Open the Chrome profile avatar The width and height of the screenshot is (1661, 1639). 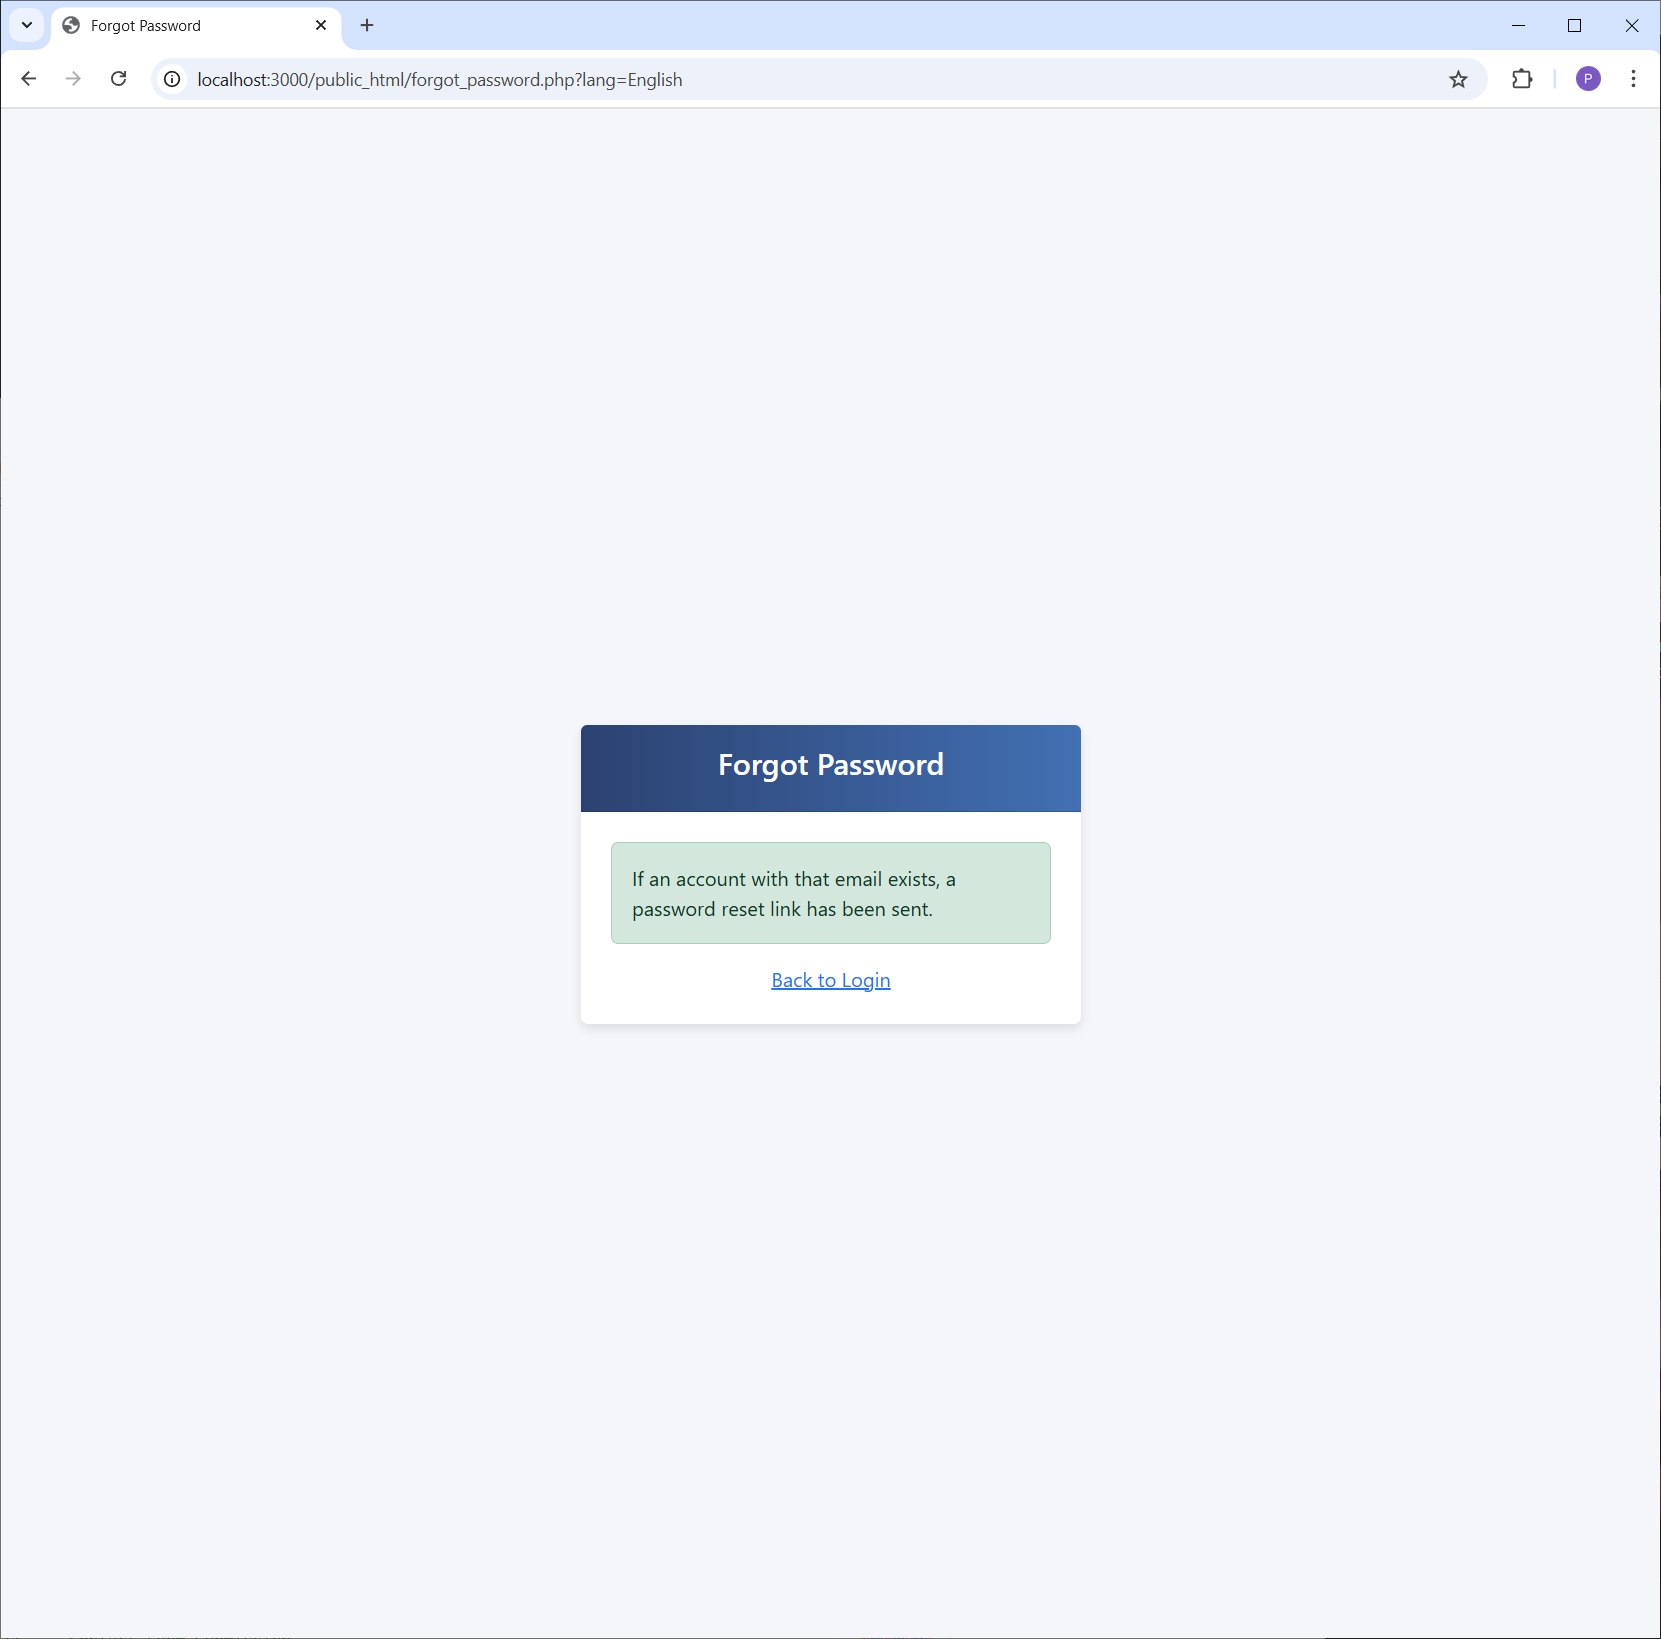tap(1588, 79)
